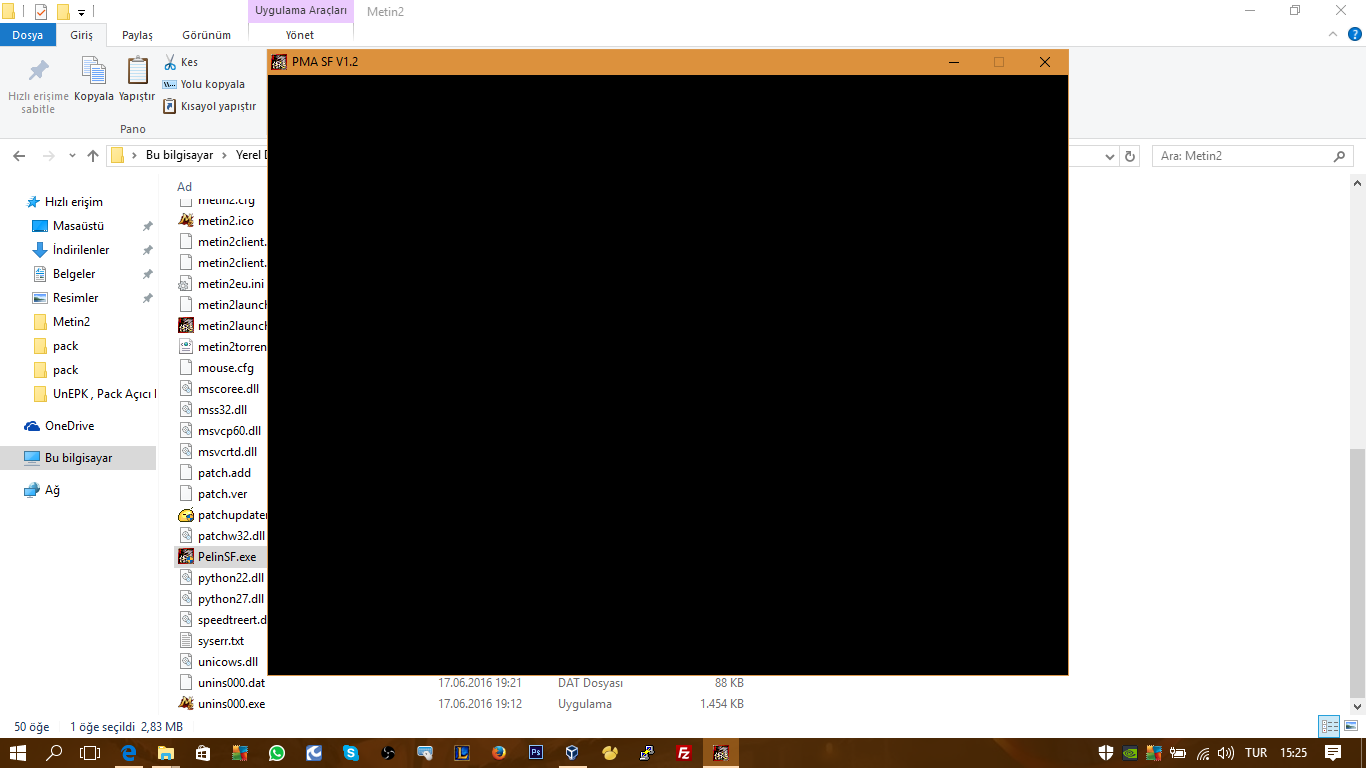Open the Yönet application tools tab
Viewport: 1366px width, 768px height.
[x=299, y=34]
